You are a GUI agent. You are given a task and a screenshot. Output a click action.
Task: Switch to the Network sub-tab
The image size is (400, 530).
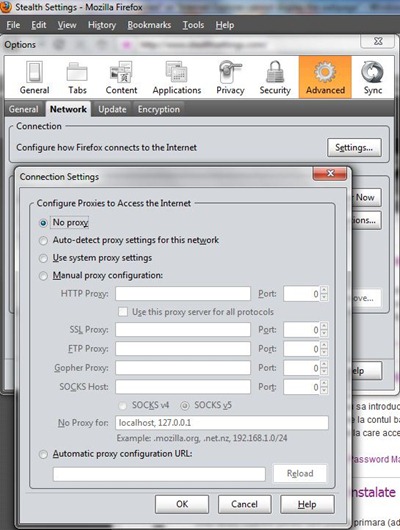click(x=68, y=109)
